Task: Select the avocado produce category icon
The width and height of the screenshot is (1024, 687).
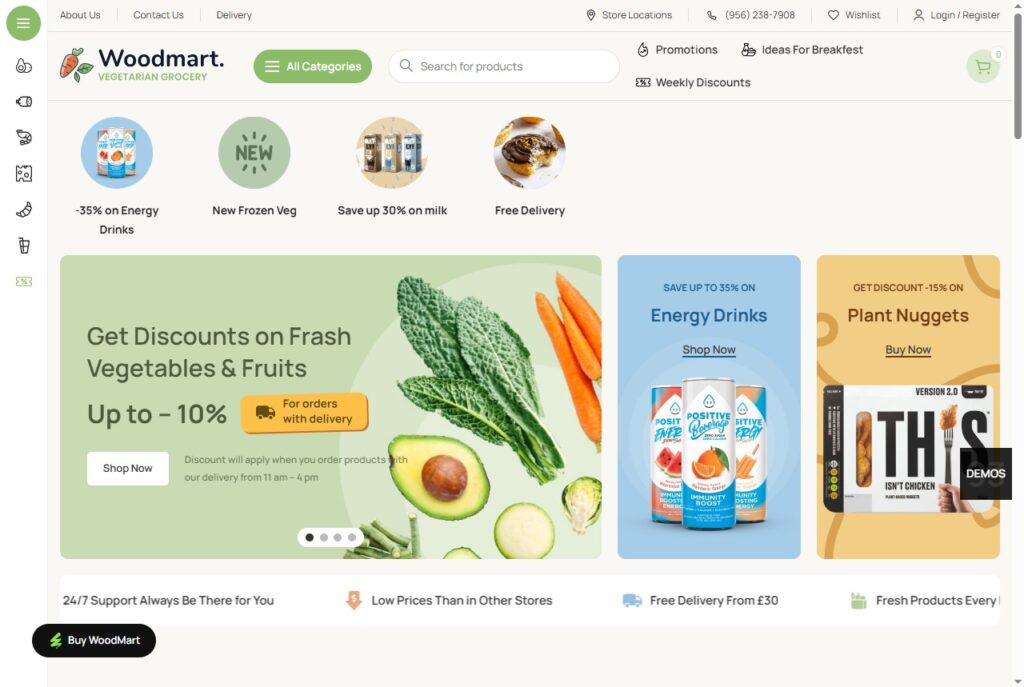Action: [x=24, y=66]
